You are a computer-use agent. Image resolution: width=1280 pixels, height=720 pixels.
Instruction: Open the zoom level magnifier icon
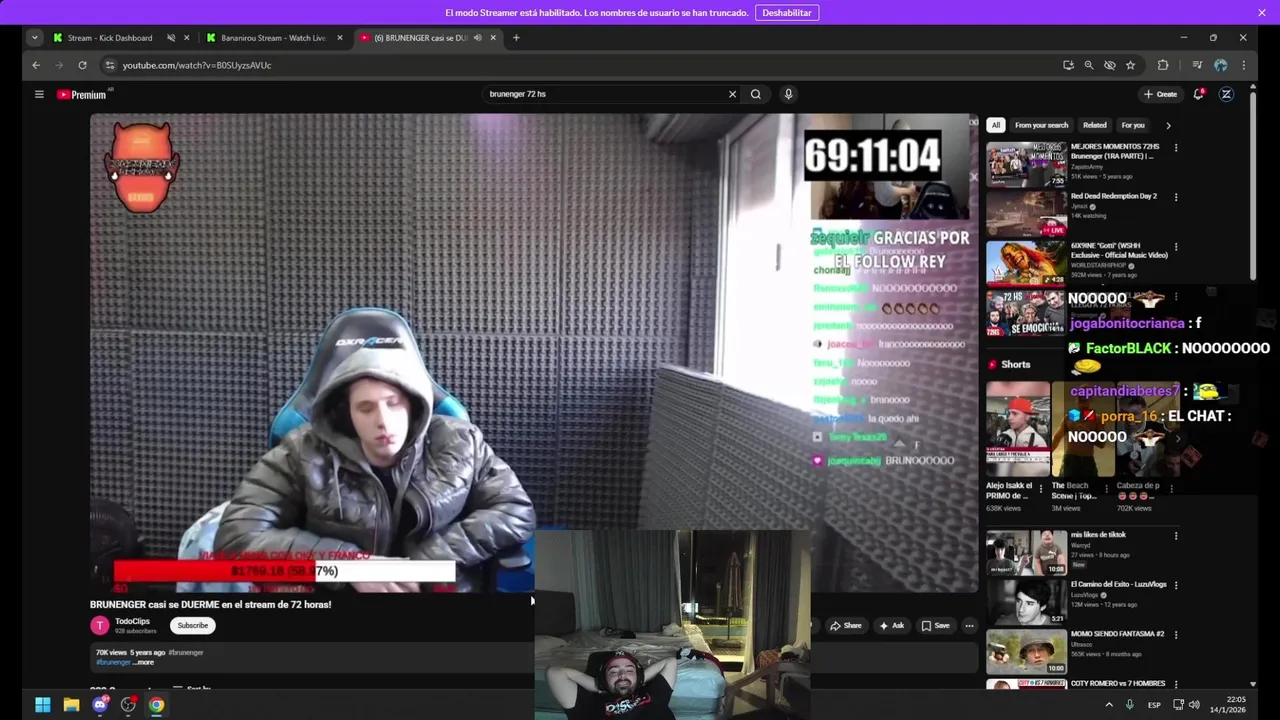click(x=1089, y=65)
